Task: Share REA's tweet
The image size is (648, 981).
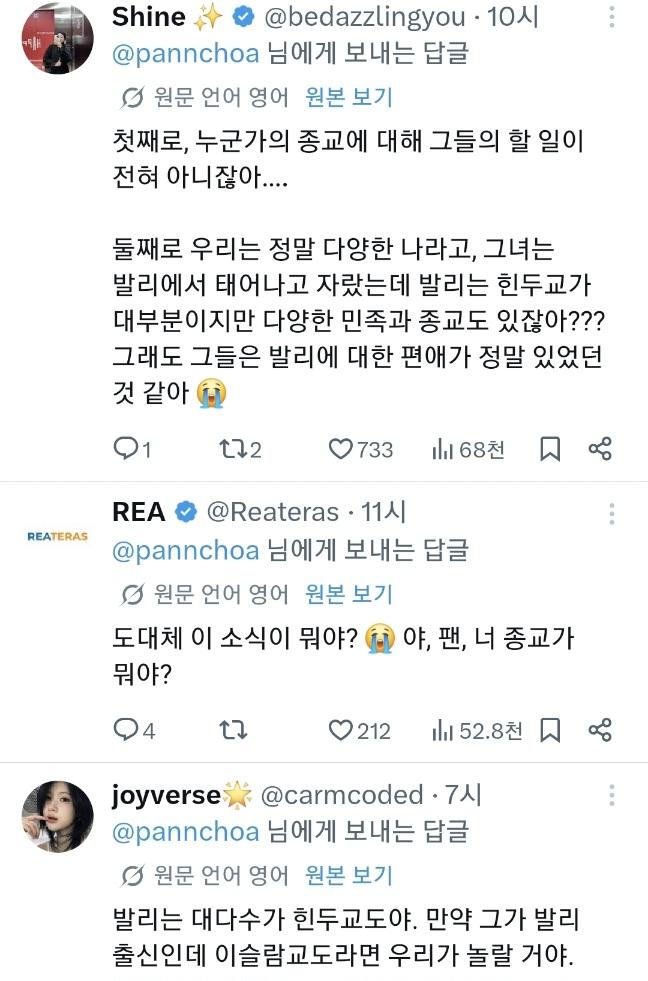Action: [600, 730]
